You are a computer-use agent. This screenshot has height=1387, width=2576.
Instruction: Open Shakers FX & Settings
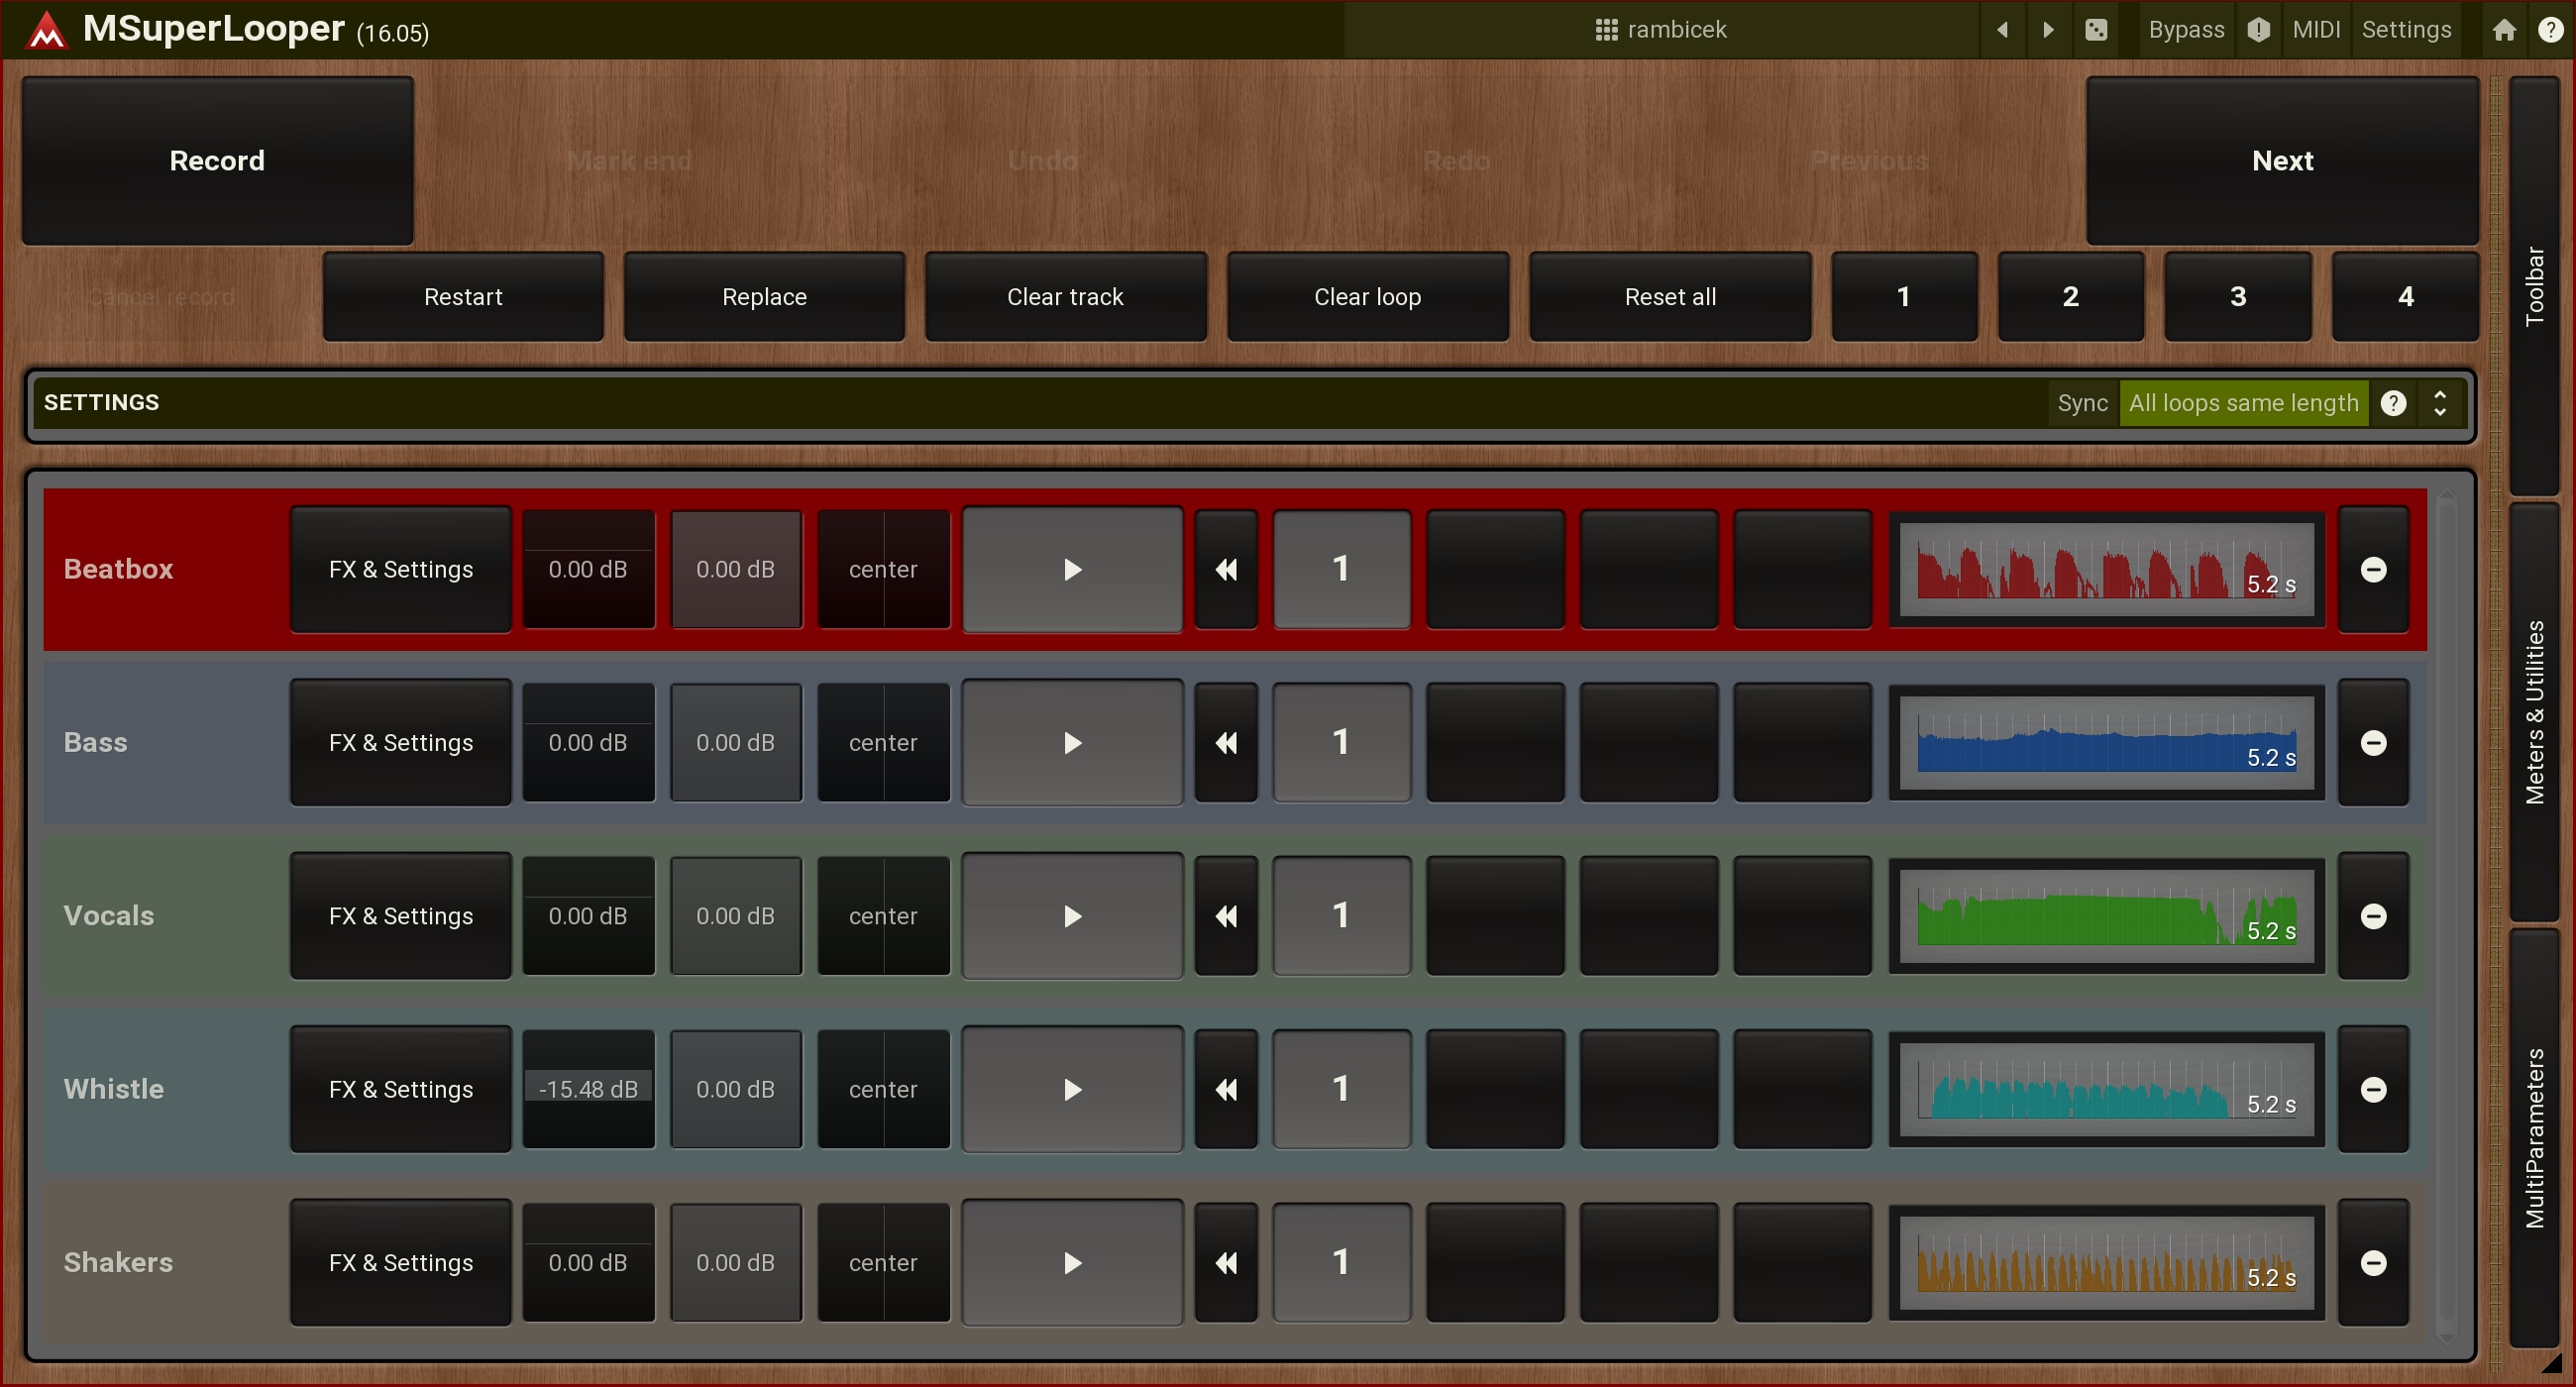coord(401,1263)
